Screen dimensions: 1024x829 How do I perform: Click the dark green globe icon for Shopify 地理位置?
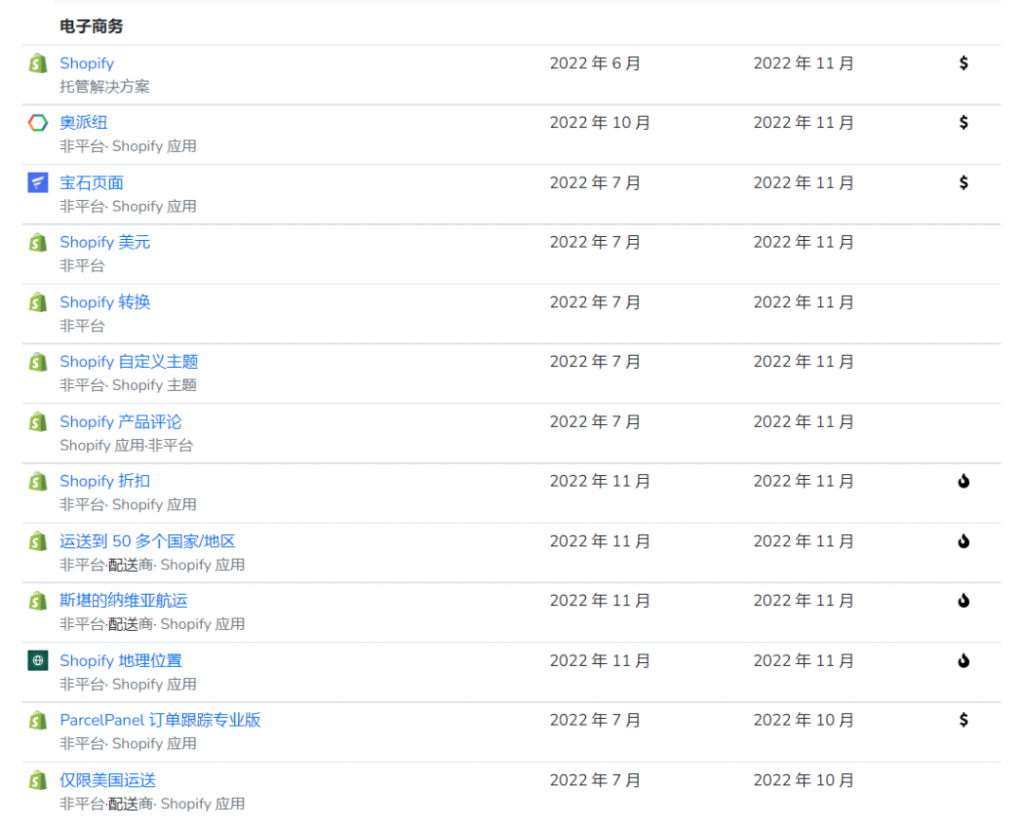pos(38,660)
